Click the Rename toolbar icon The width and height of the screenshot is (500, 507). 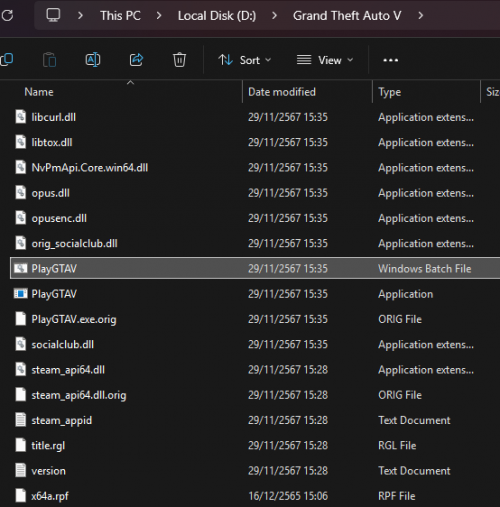[x=93, y=60]
